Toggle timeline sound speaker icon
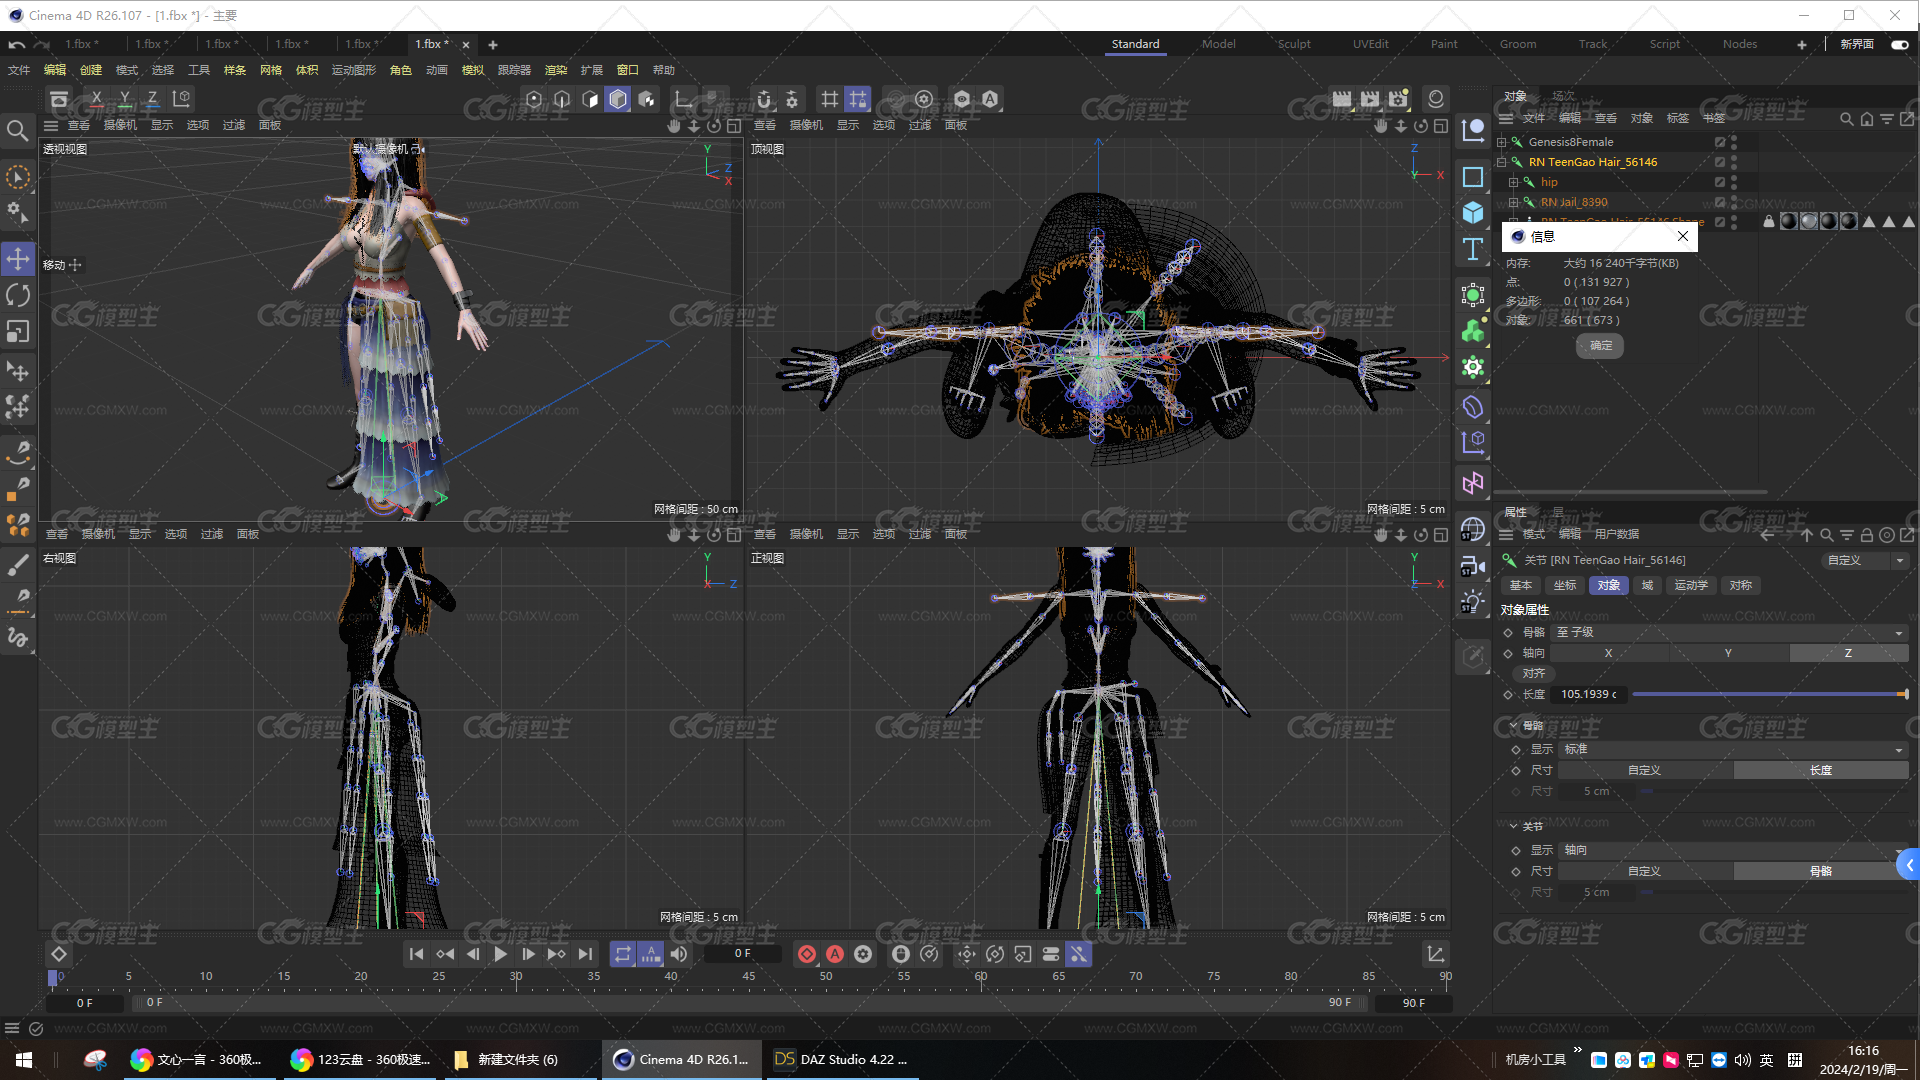This screenshot has width=1920, height=1080. click(679, 954)
